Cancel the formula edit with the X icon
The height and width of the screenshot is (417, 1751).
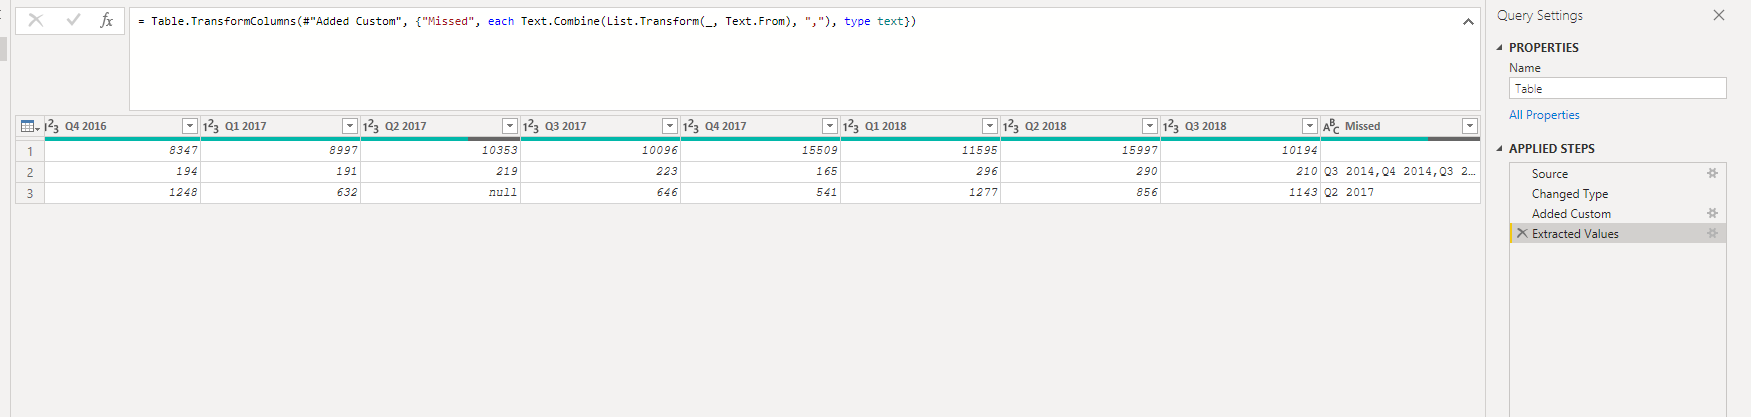pos(36,20)
